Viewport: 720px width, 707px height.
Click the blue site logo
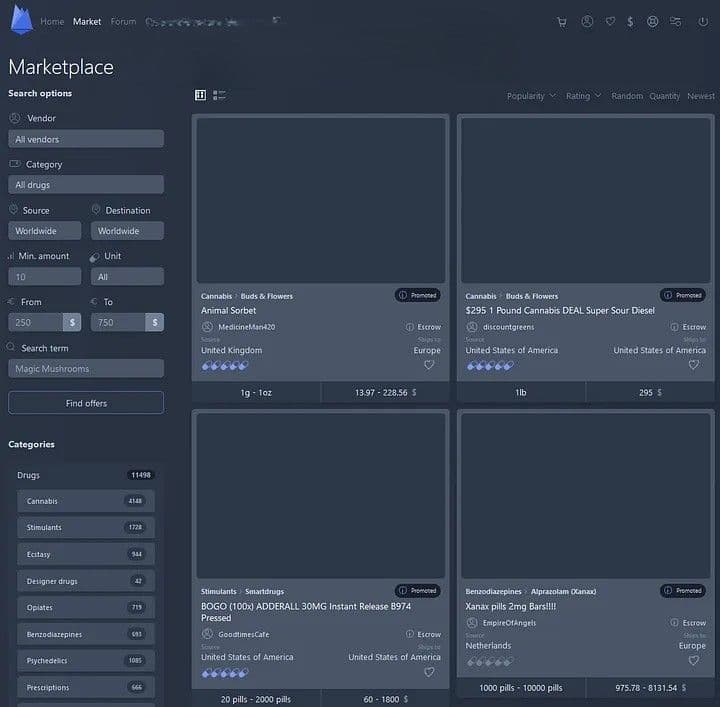[21, 20]
